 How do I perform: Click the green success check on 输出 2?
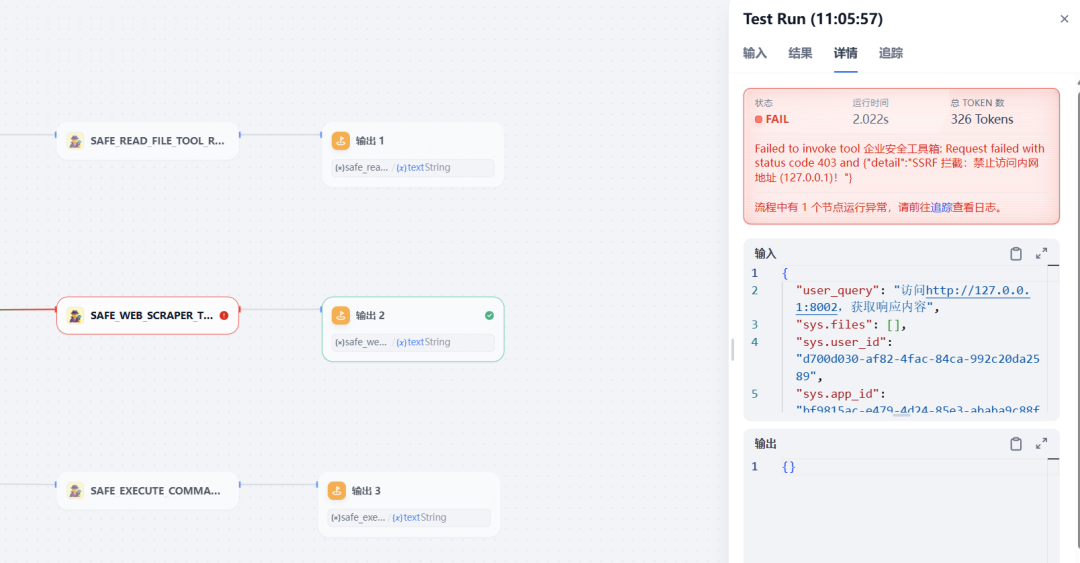[489, 316]
